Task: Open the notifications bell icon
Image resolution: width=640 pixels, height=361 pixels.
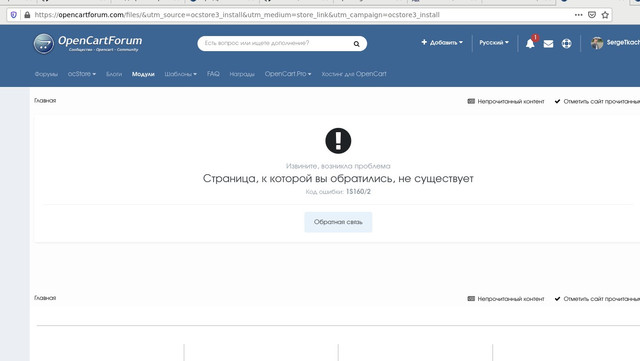Action: (530, 43)
